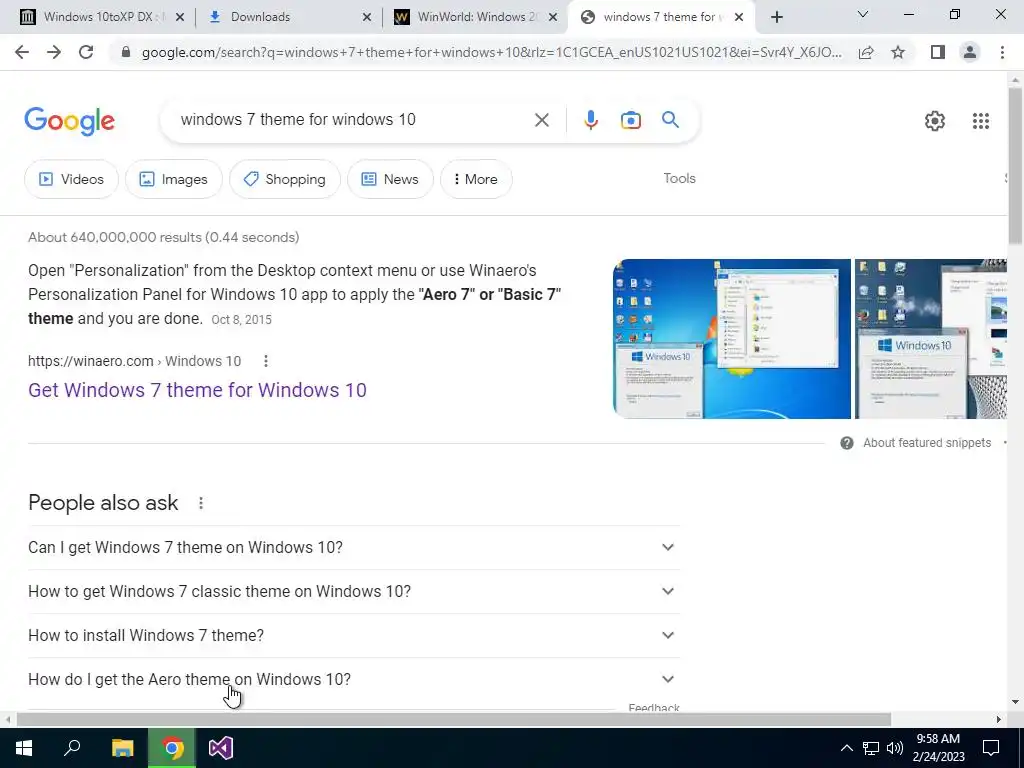1024x768 pixels.
Task: View site information lock icon
Action: 126,52
